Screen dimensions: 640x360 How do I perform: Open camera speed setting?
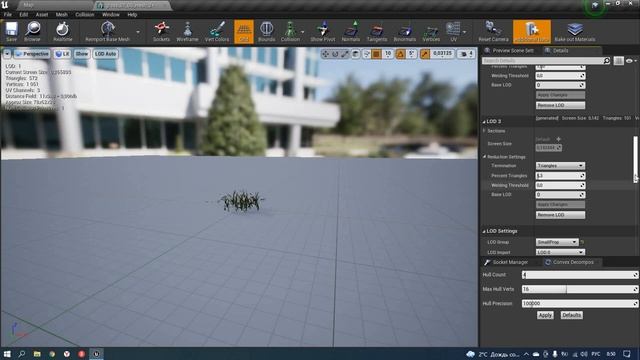[466, 54]
